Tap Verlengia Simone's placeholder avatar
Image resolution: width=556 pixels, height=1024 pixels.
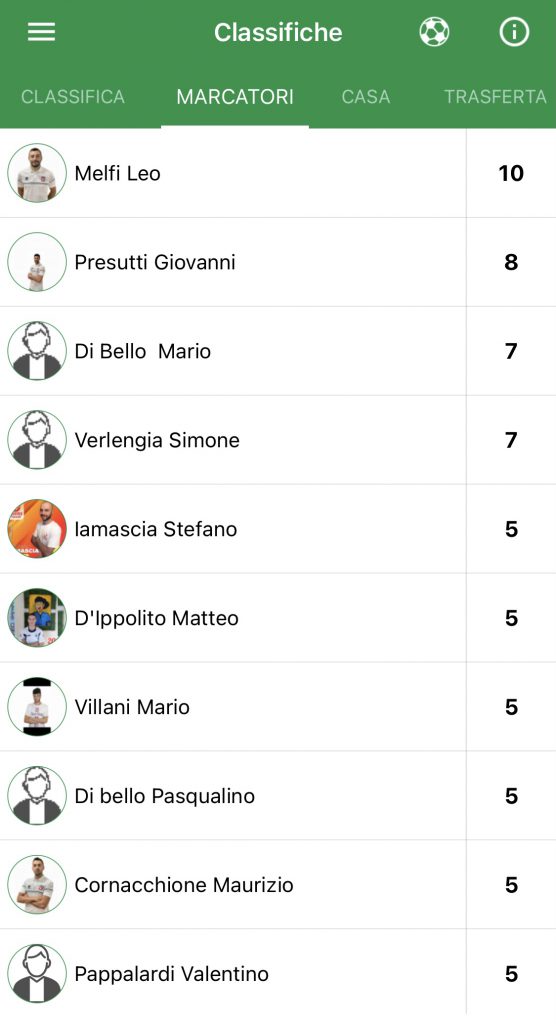click(x=37, y=440)
